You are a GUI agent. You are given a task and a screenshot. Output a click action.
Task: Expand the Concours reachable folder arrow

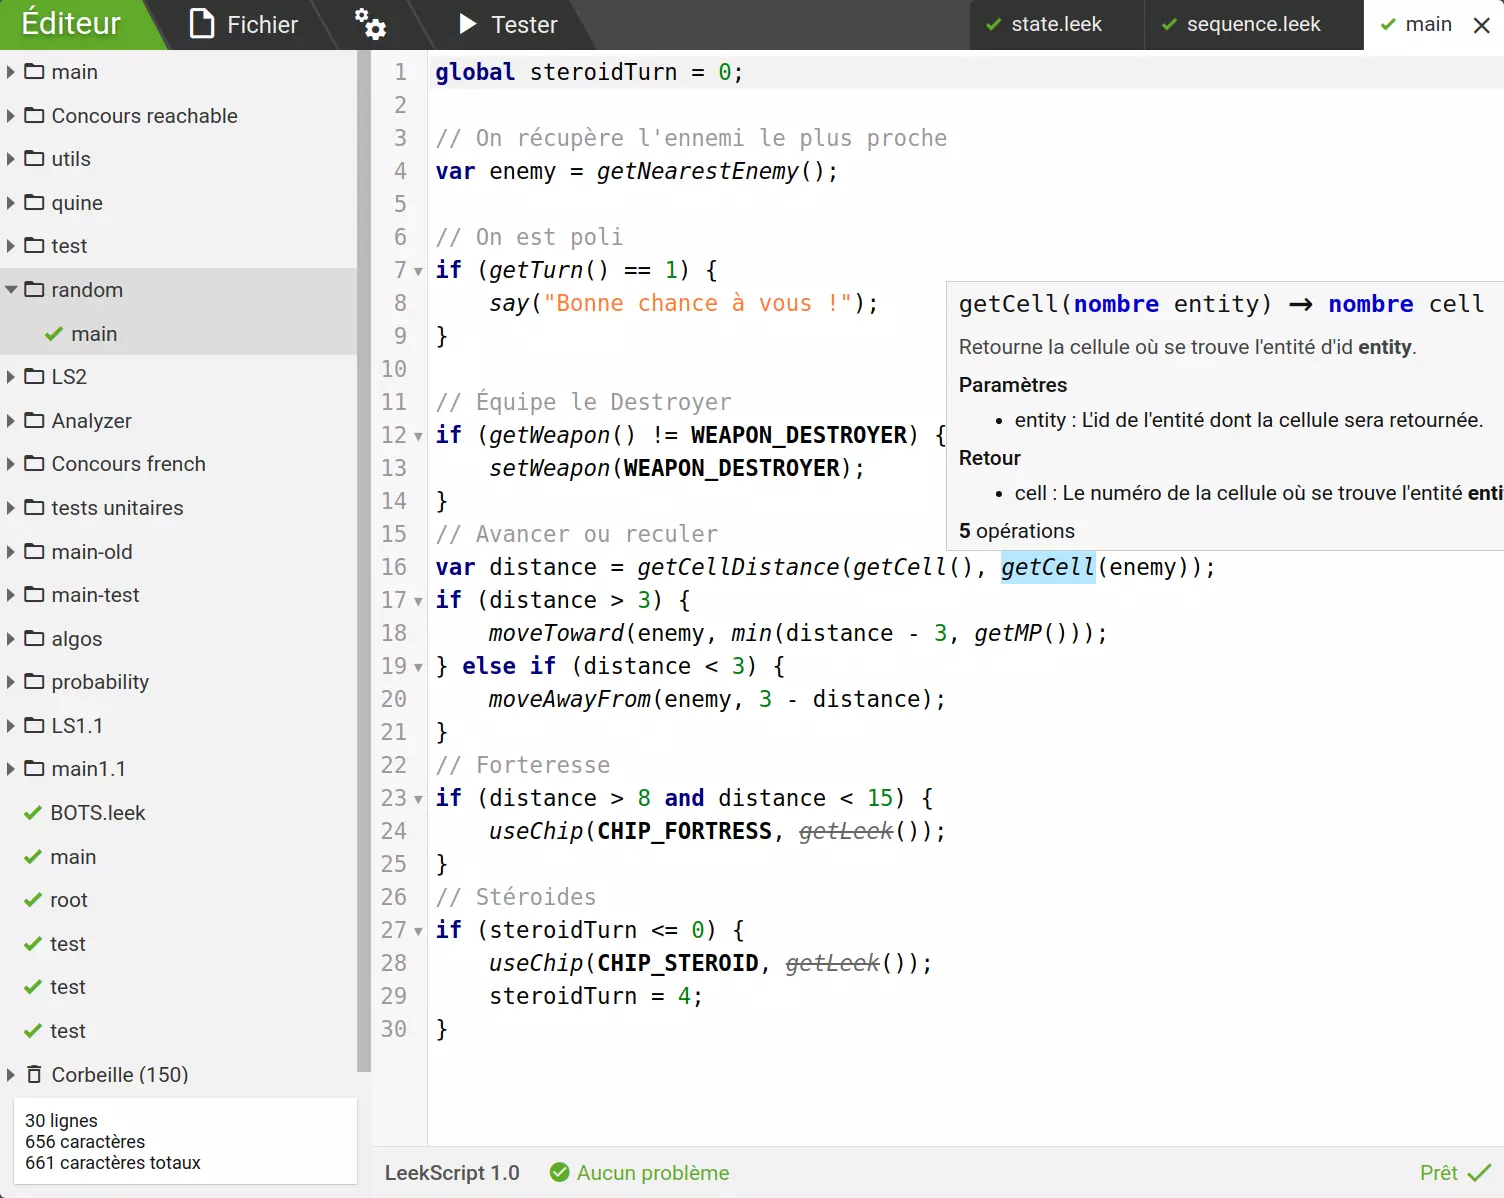coord(10,116)
